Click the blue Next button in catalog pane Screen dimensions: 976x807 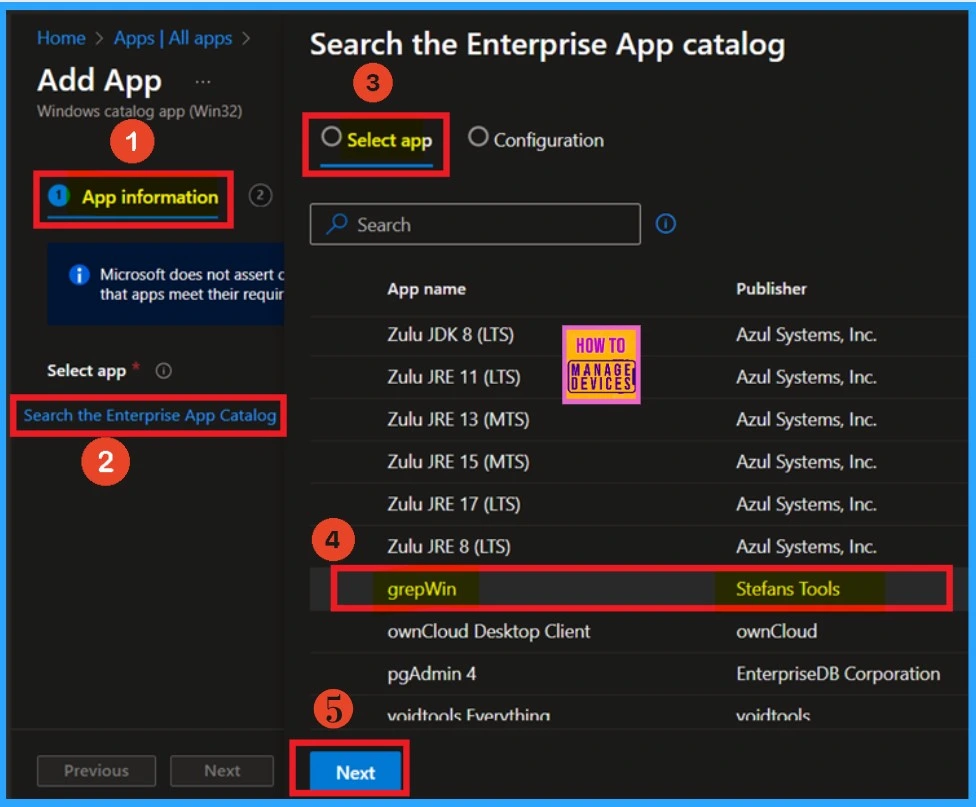pyautogui.click(x=355, y=772)
